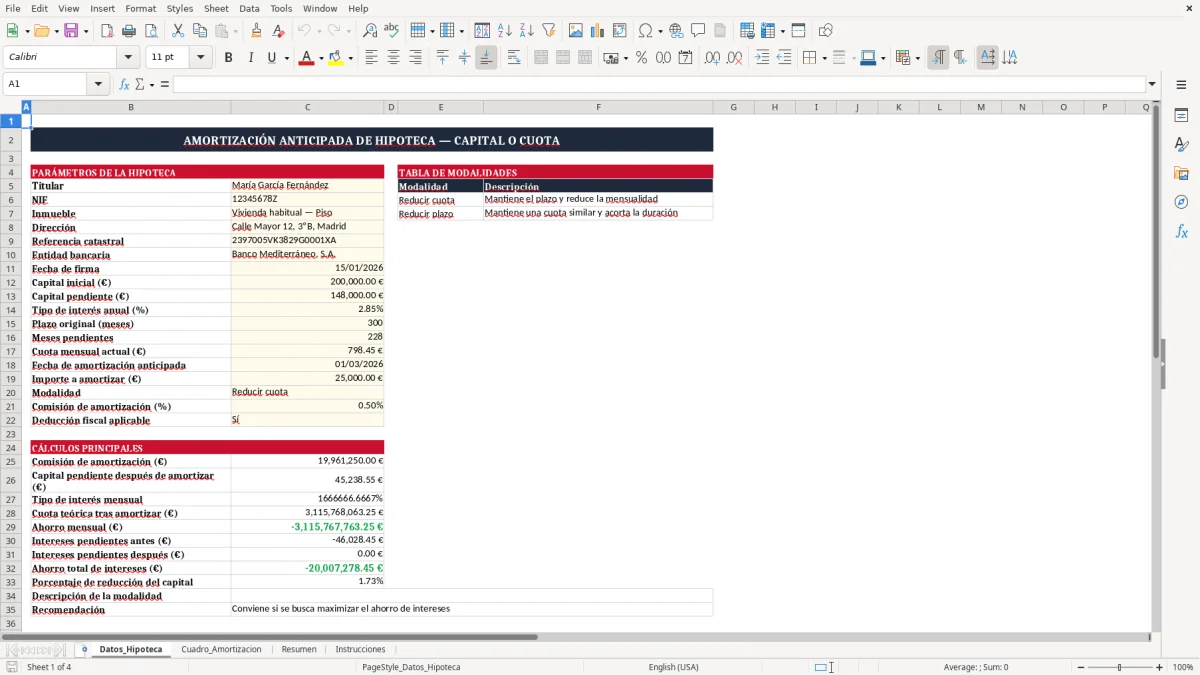Run the spelling check
This screenshot has width=1200, height=675.
(x=392, y=31)
